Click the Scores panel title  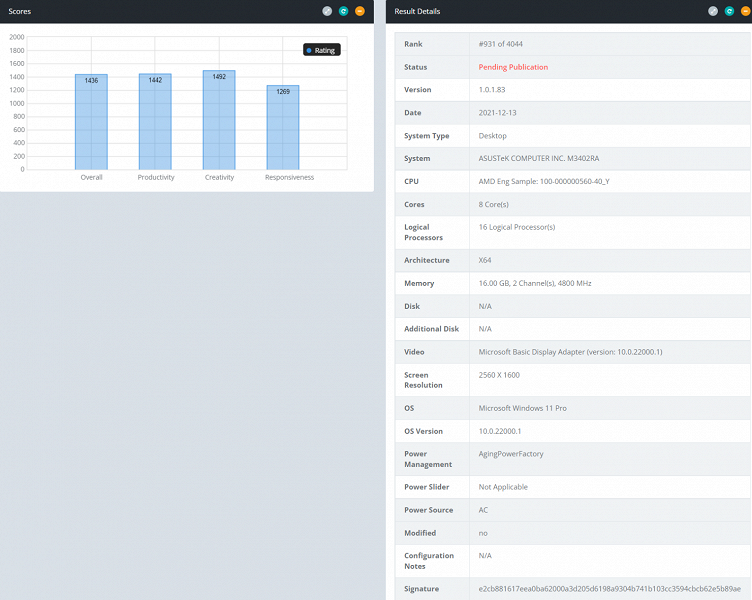click(x=20, y=11)
